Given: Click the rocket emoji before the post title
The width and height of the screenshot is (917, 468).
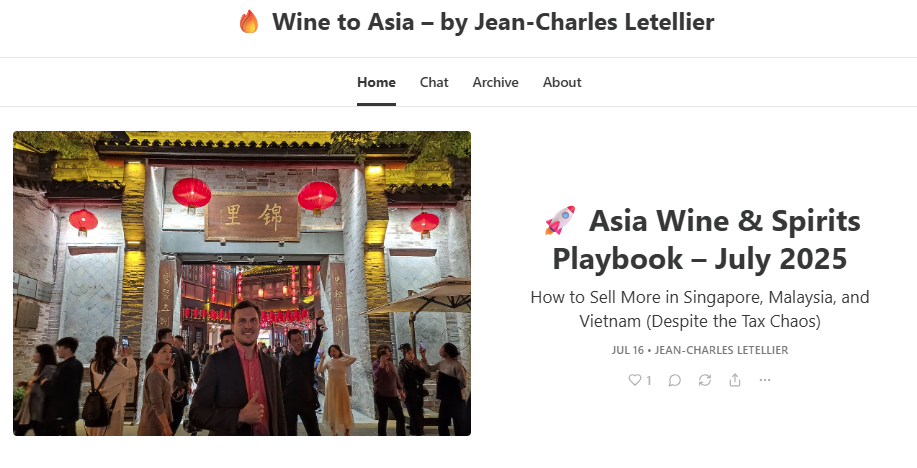Looking at the screenshot, I should (560, 221).
